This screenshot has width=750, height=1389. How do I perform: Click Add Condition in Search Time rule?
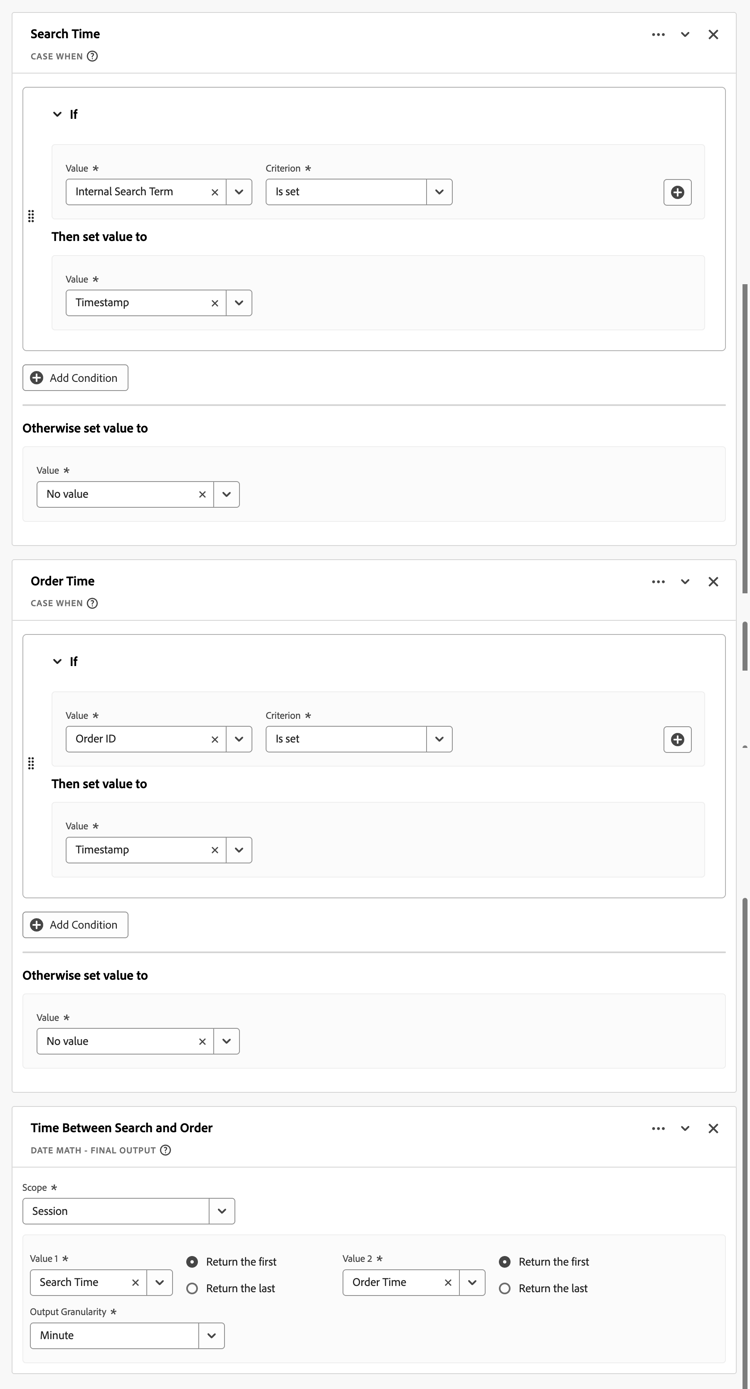[75, 378]
